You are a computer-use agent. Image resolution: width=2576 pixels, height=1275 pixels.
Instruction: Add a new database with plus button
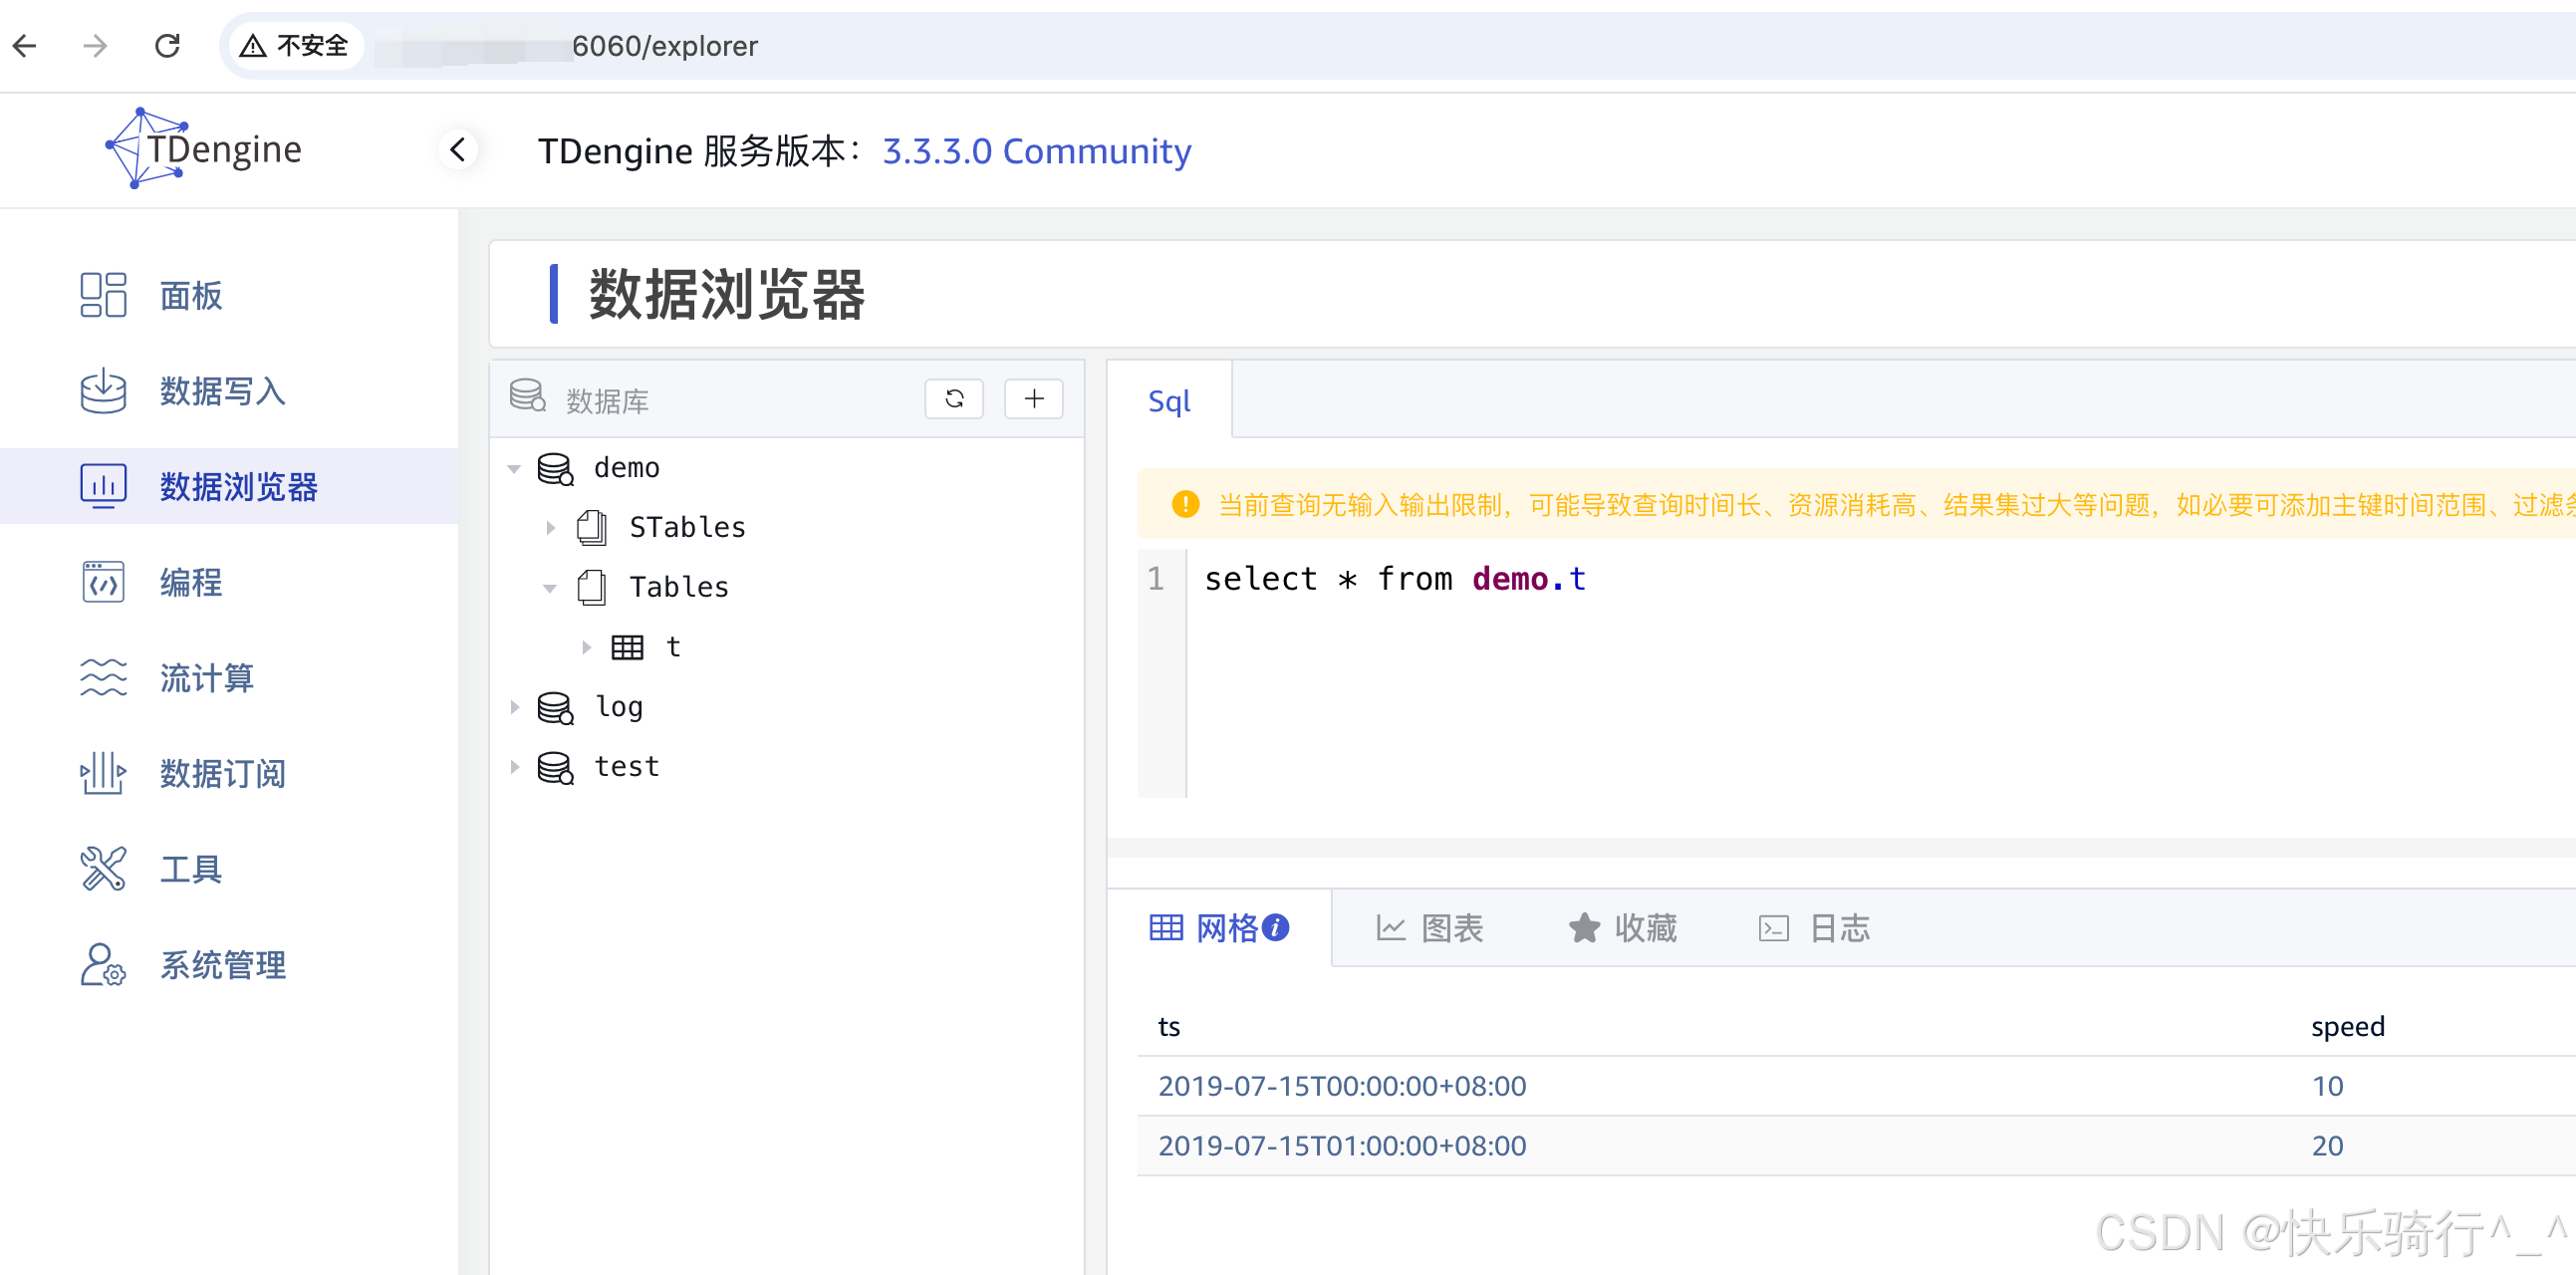point(1034,399)
